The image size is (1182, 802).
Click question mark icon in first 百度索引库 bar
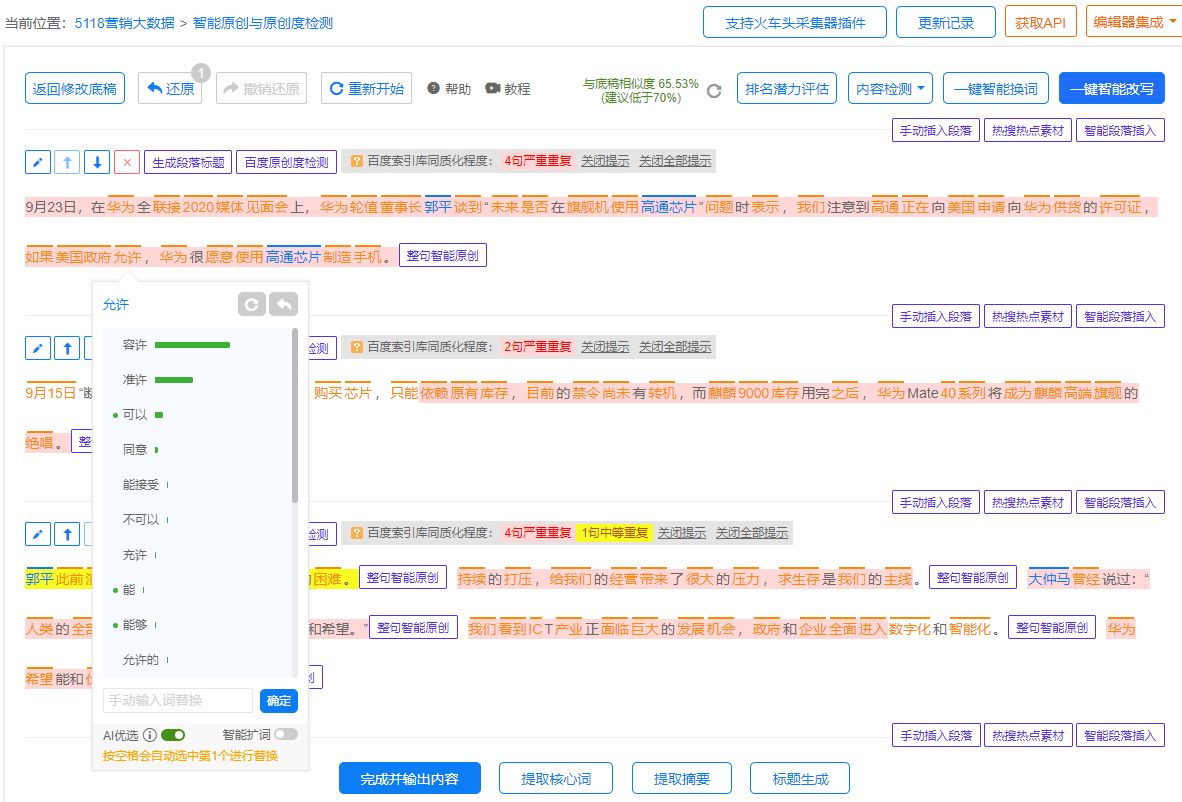tap(357, 161)
